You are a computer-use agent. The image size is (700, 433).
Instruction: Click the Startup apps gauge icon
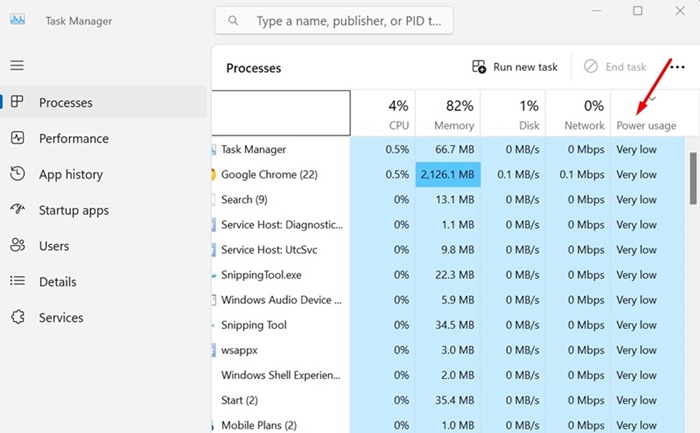(x=17, y=210)
